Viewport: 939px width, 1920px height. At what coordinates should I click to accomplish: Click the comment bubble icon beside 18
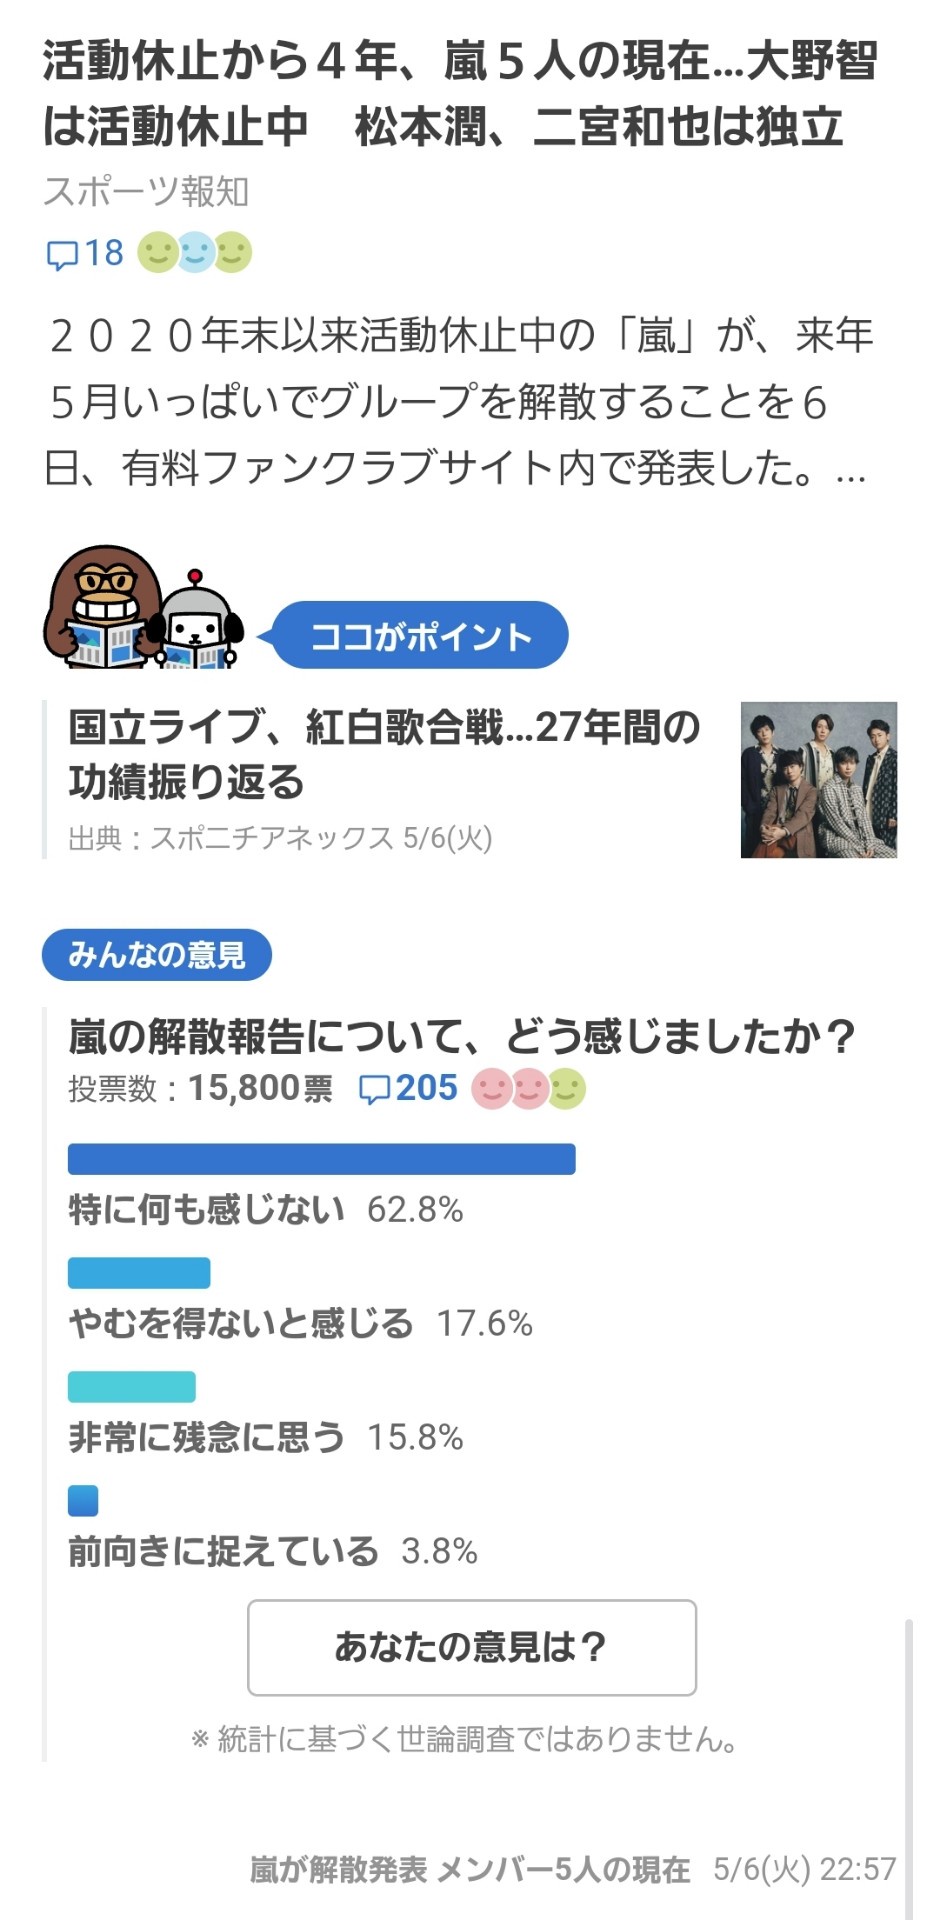pos(61,254)
